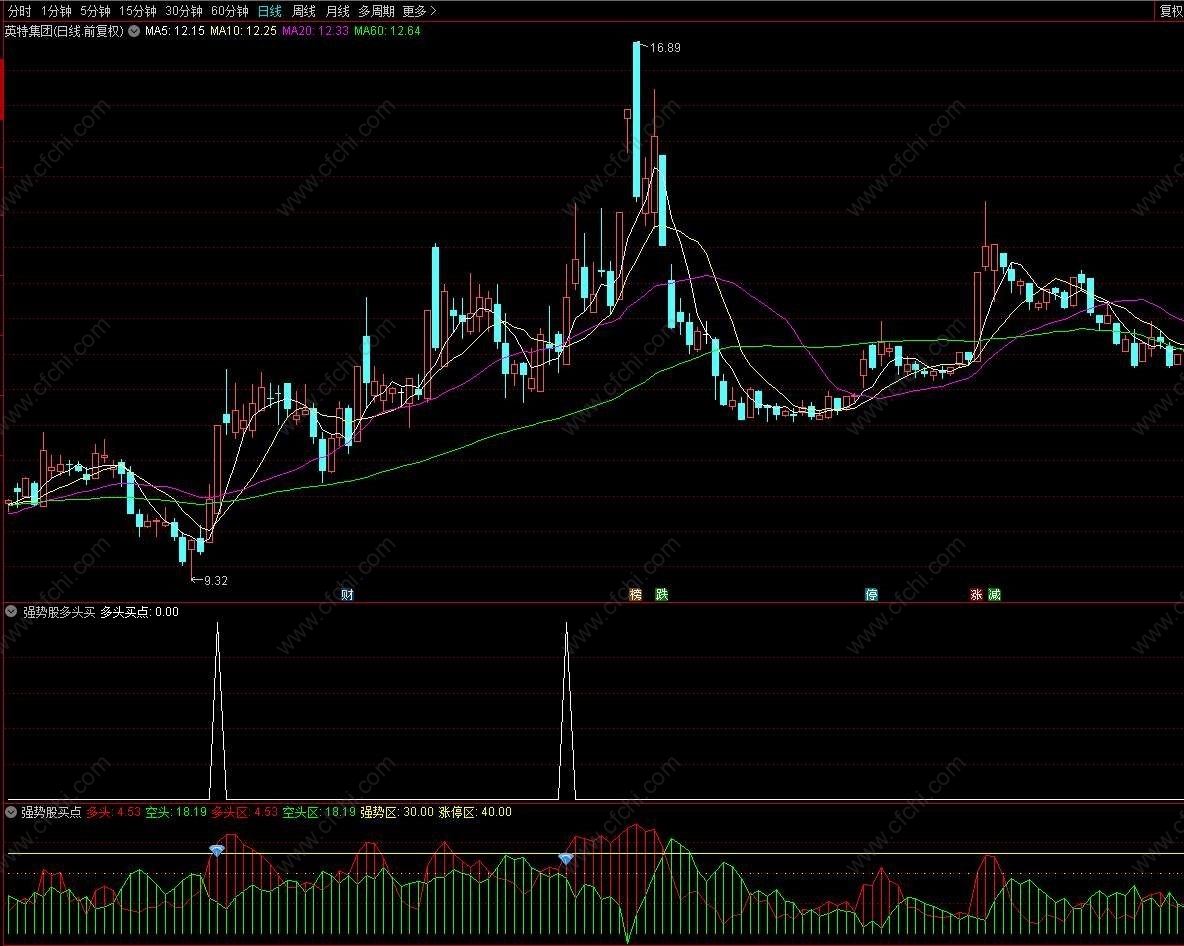Viewport: 1184px width, 946px height.
Task: Click the 榜 event marker
Action: click(x=635, y=594)
